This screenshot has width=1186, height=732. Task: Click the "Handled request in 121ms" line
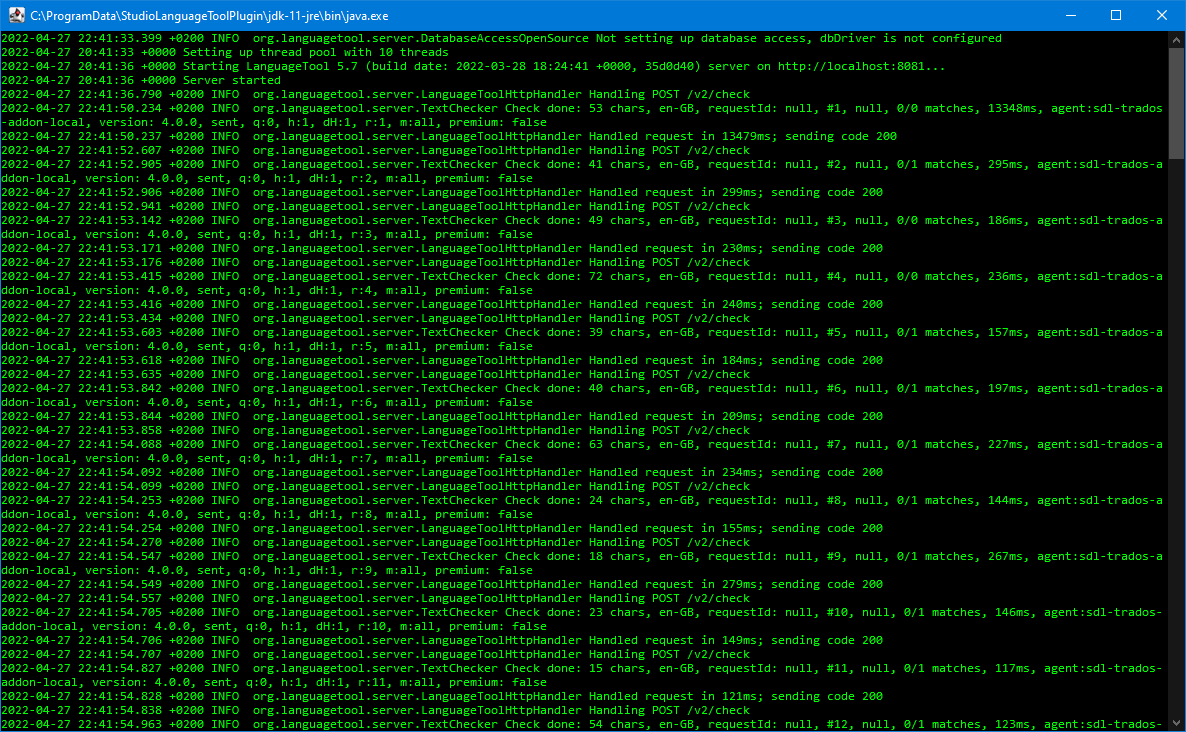(x=735, y=696)
